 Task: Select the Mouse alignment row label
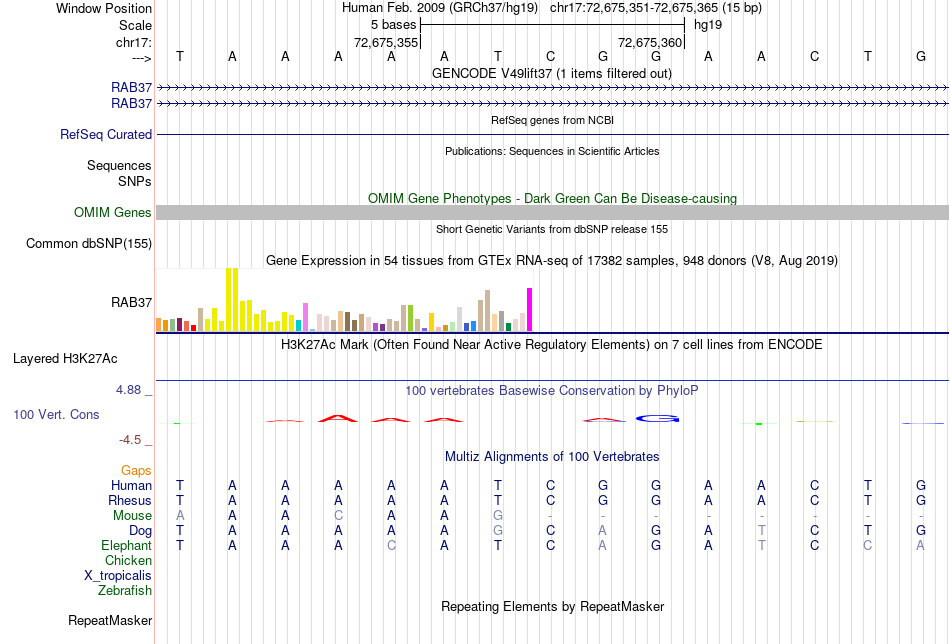pyautogui.click(x=132, y=516)
